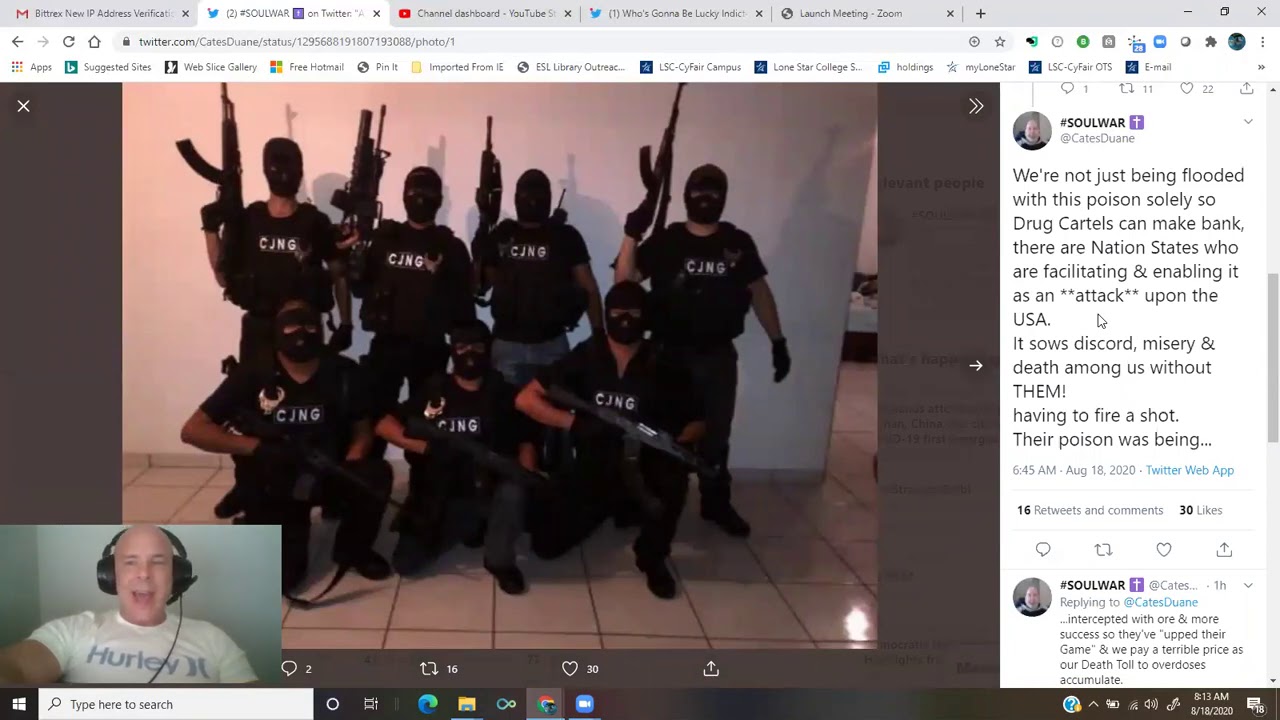The image size is (1280, 720).
Task: Open E-mail bookmark
Action: [1149, 67]
